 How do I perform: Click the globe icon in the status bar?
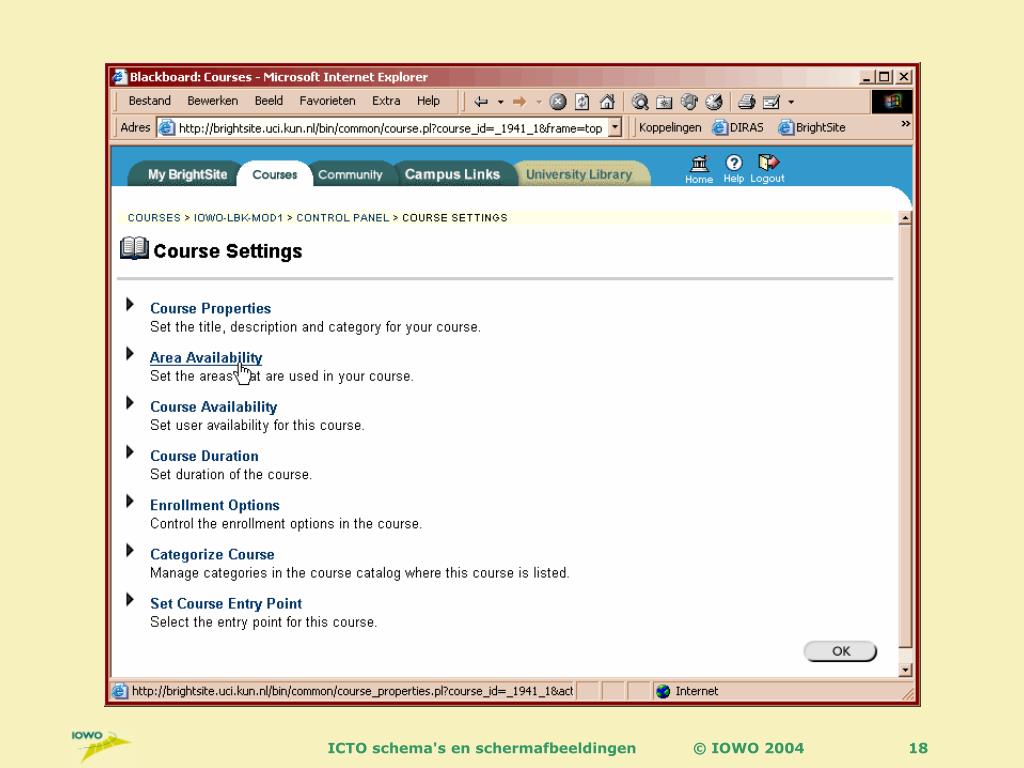coord(663,691)
